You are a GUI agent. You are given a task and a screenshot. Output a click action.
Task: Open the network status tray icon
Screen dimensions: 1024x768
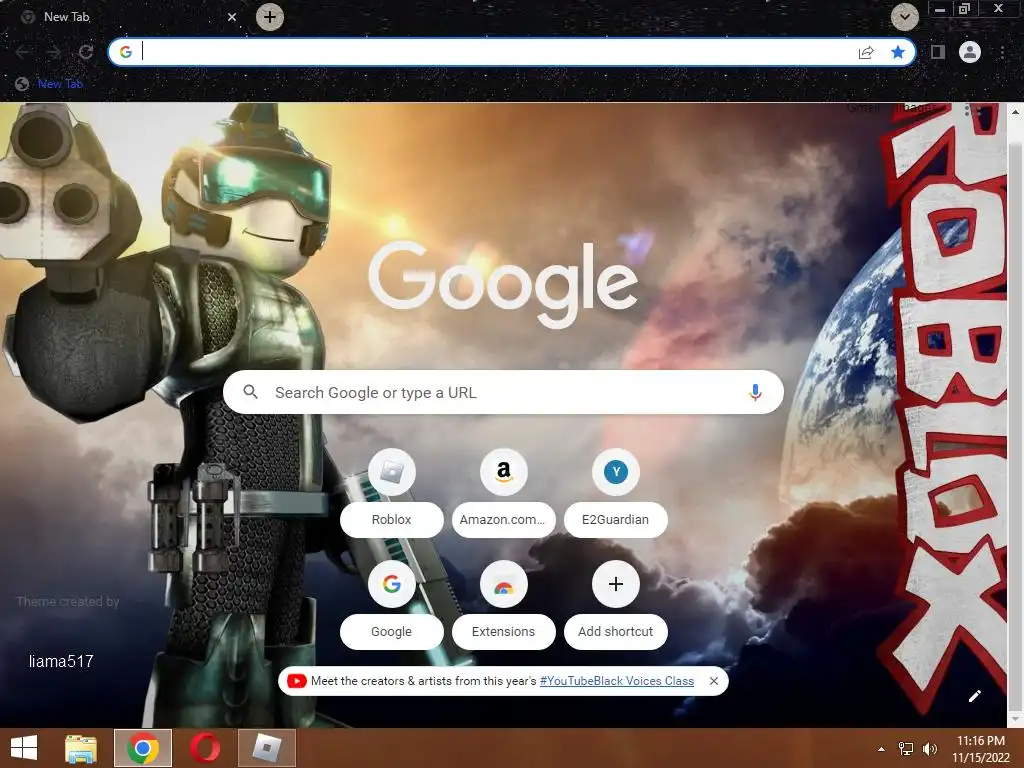[x=906, y=749]
